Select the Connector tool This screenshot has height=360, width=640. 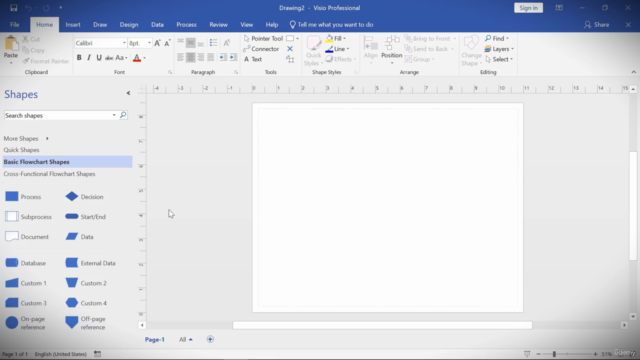(x=261, y=49)
